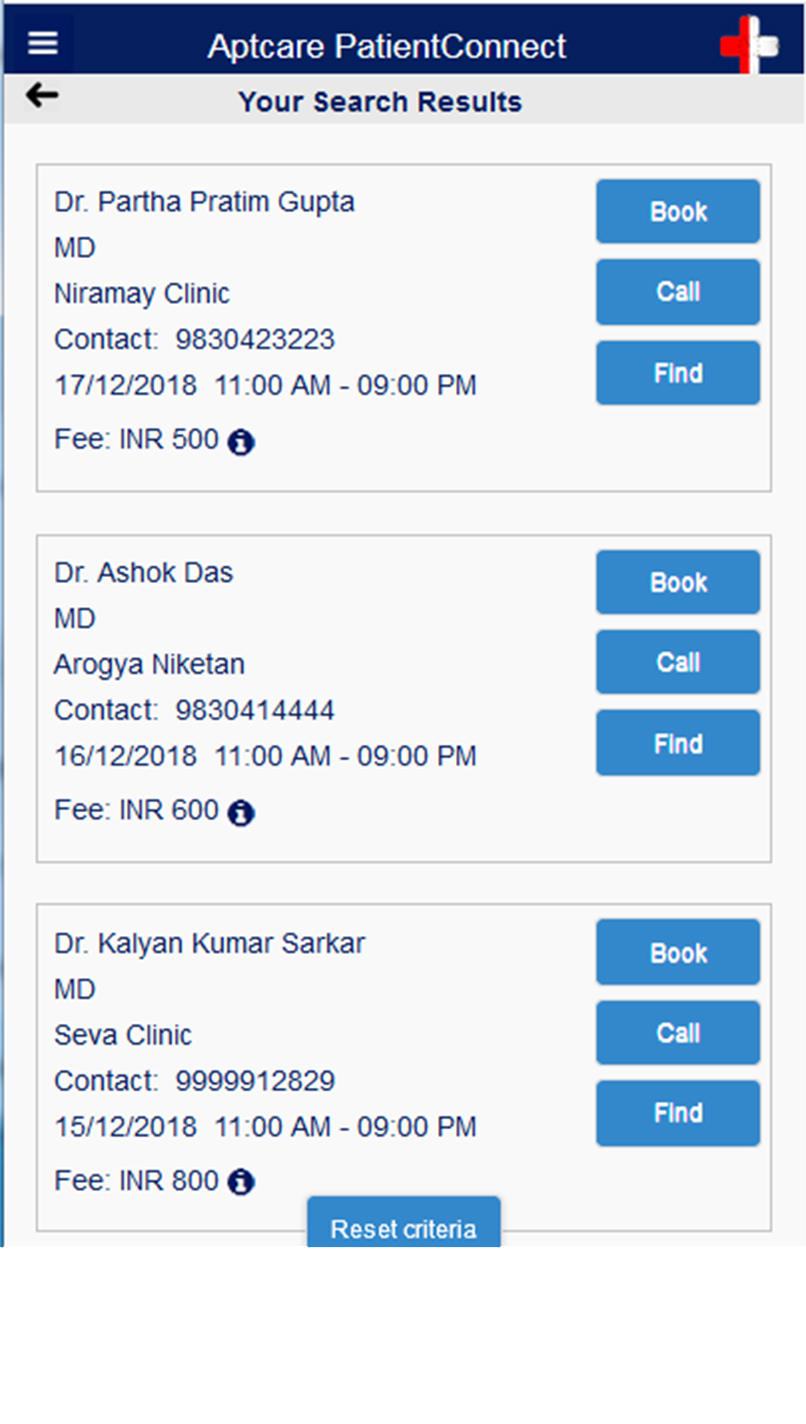
Task: Tap contact number 9830423223
Action: tap(255, 340)
